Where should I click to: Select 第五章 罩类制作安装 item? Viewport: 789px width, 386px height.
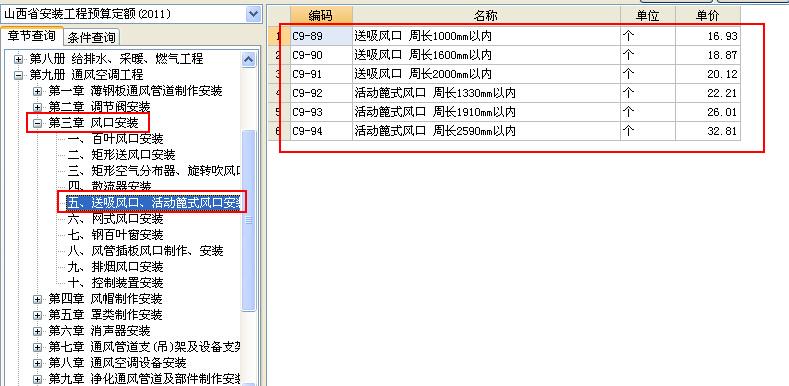tap(105, 315)
